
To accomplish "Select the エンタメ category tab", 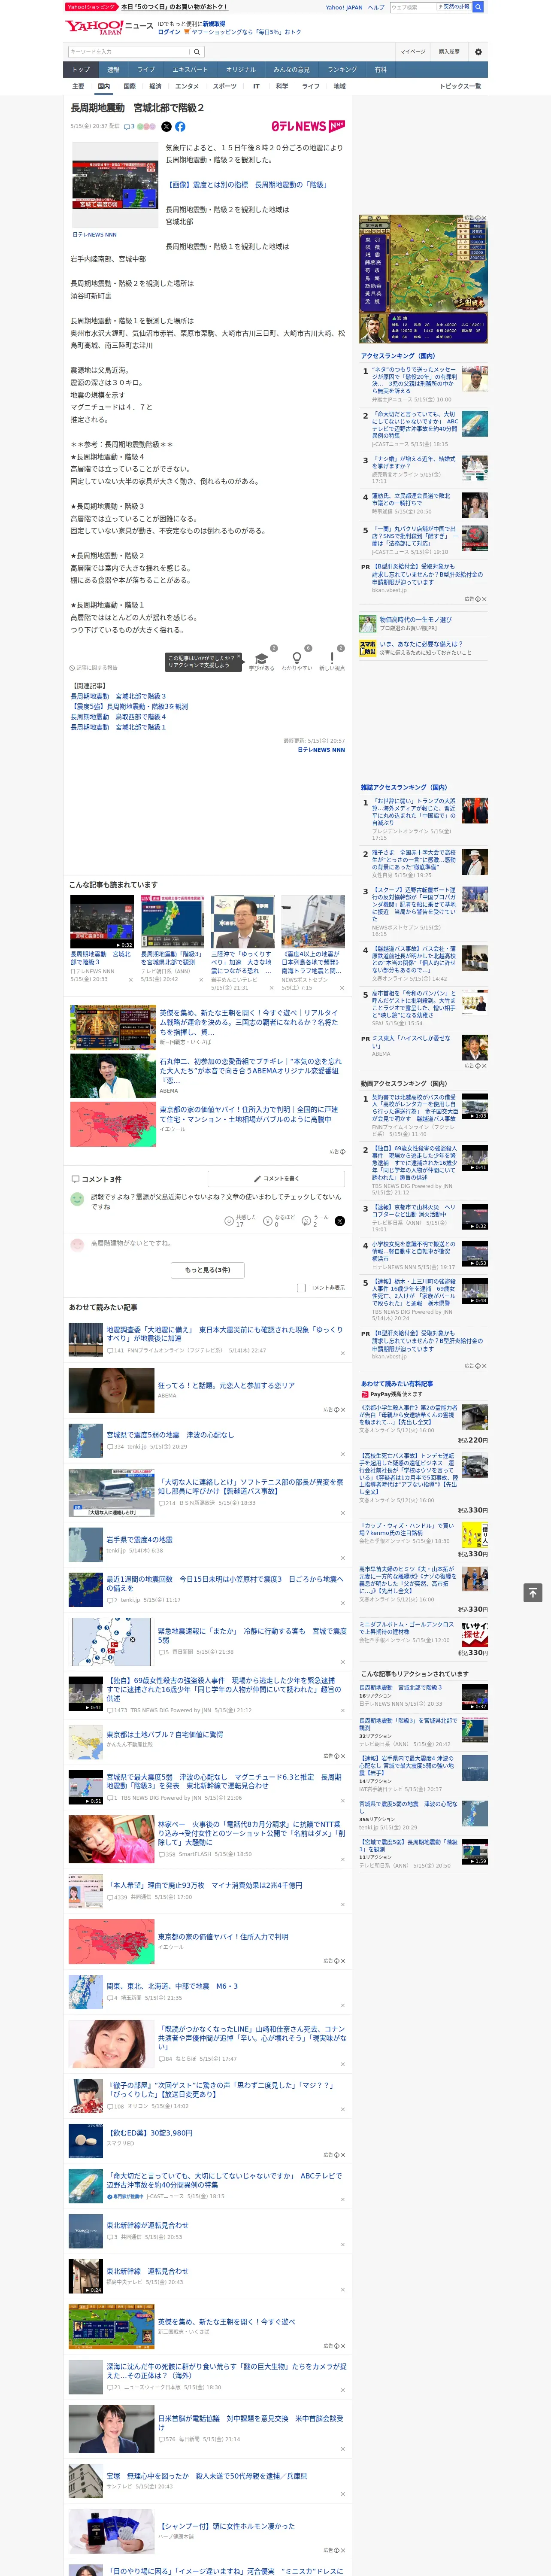I will [x=187, y=87].
